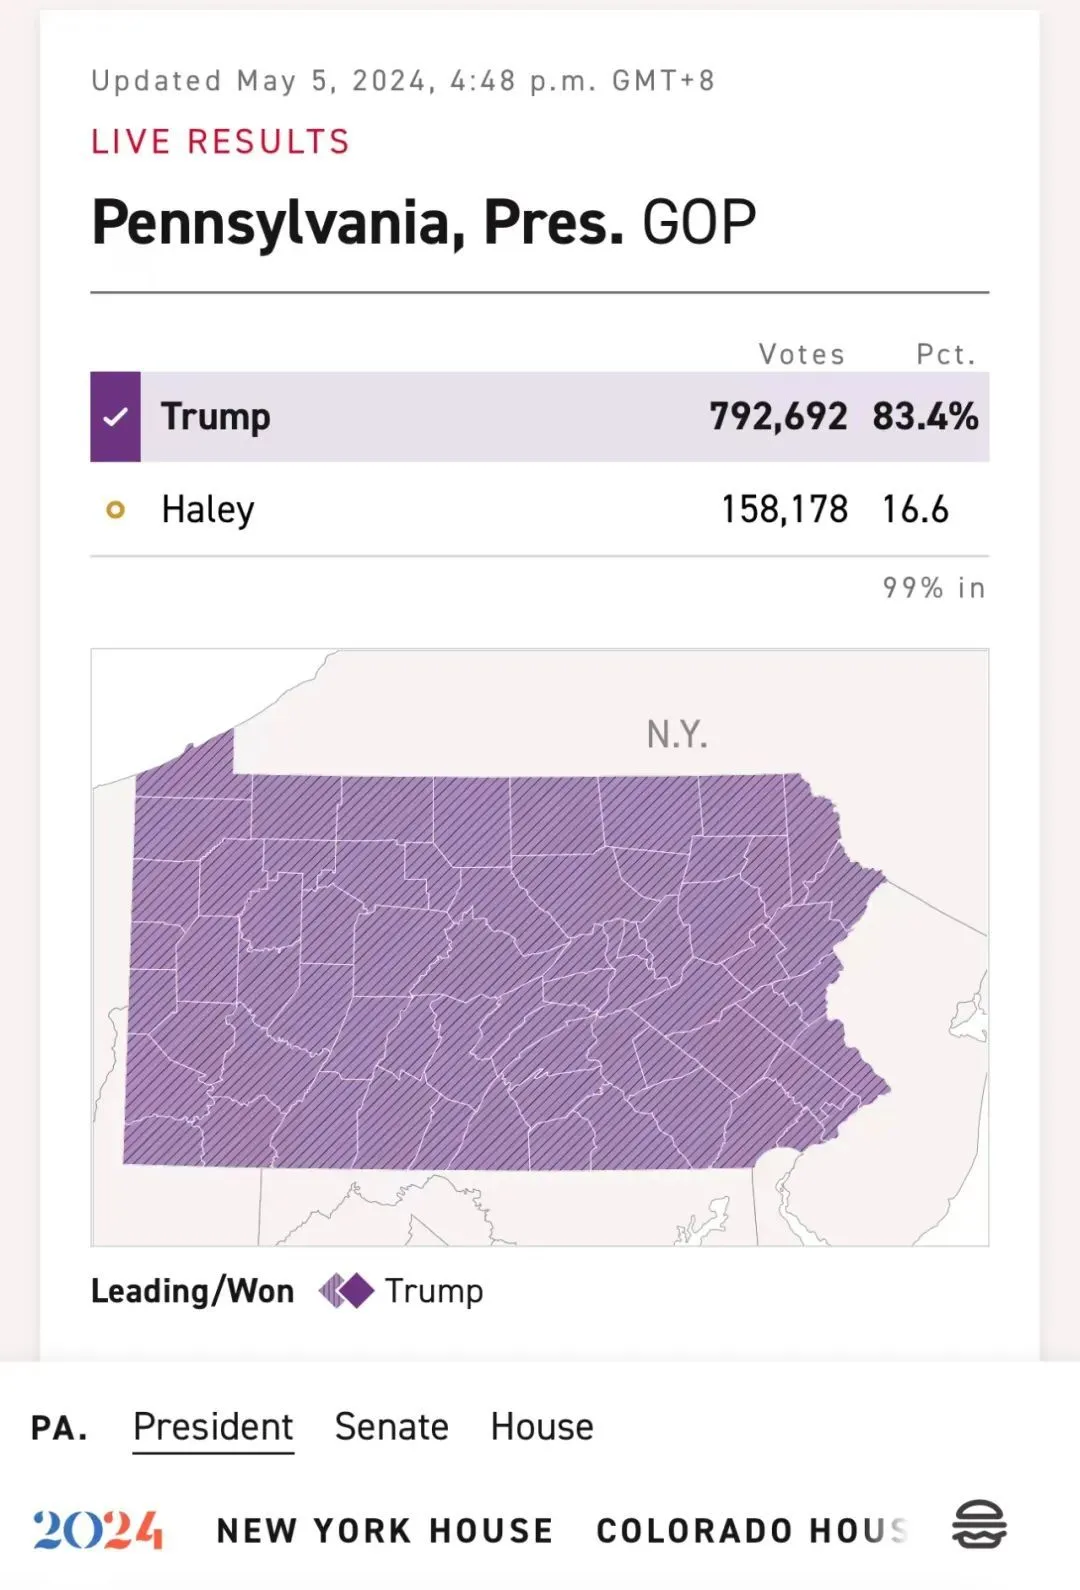
Task: Switch to the Senate tab
Action: click(x=392, y=1427)
